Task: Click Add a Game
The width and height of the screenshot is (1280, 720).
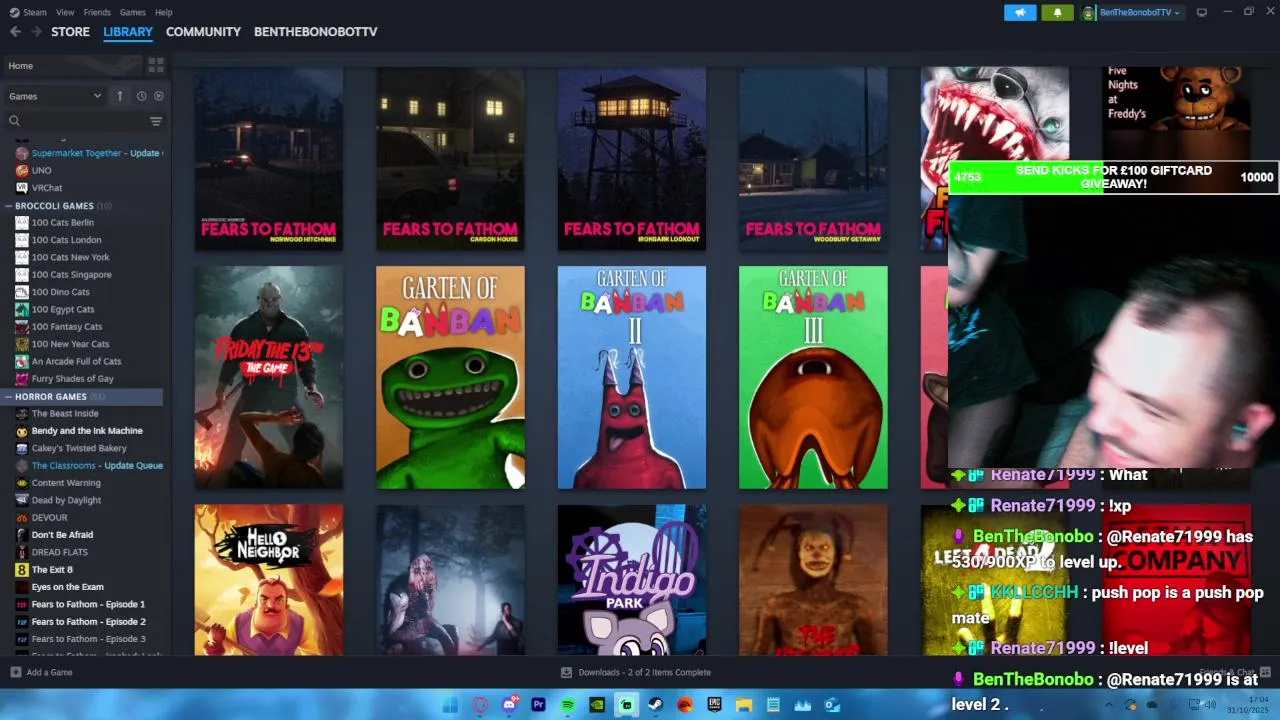Action: [x=41, y=672]
